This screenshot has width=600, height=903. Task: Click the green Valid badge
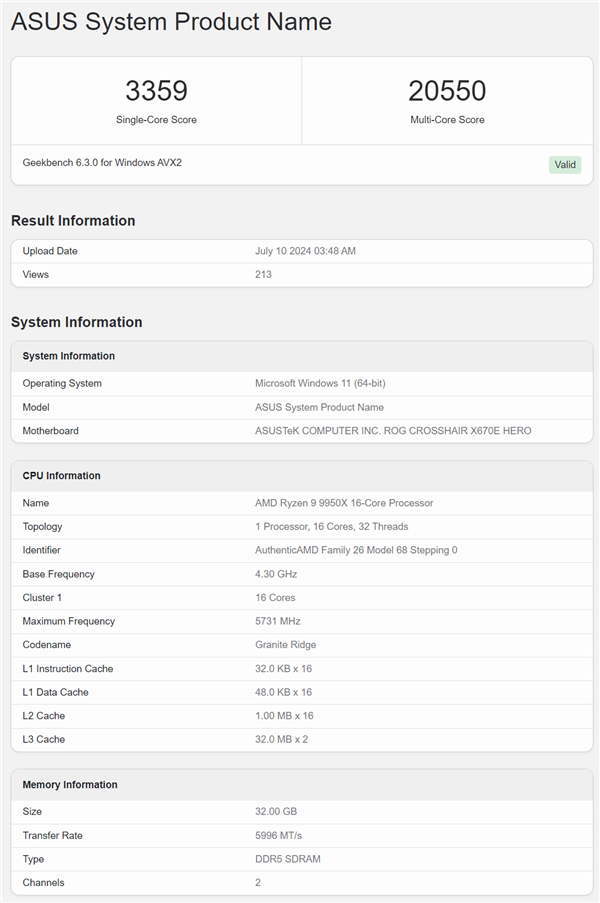(565, 164)
